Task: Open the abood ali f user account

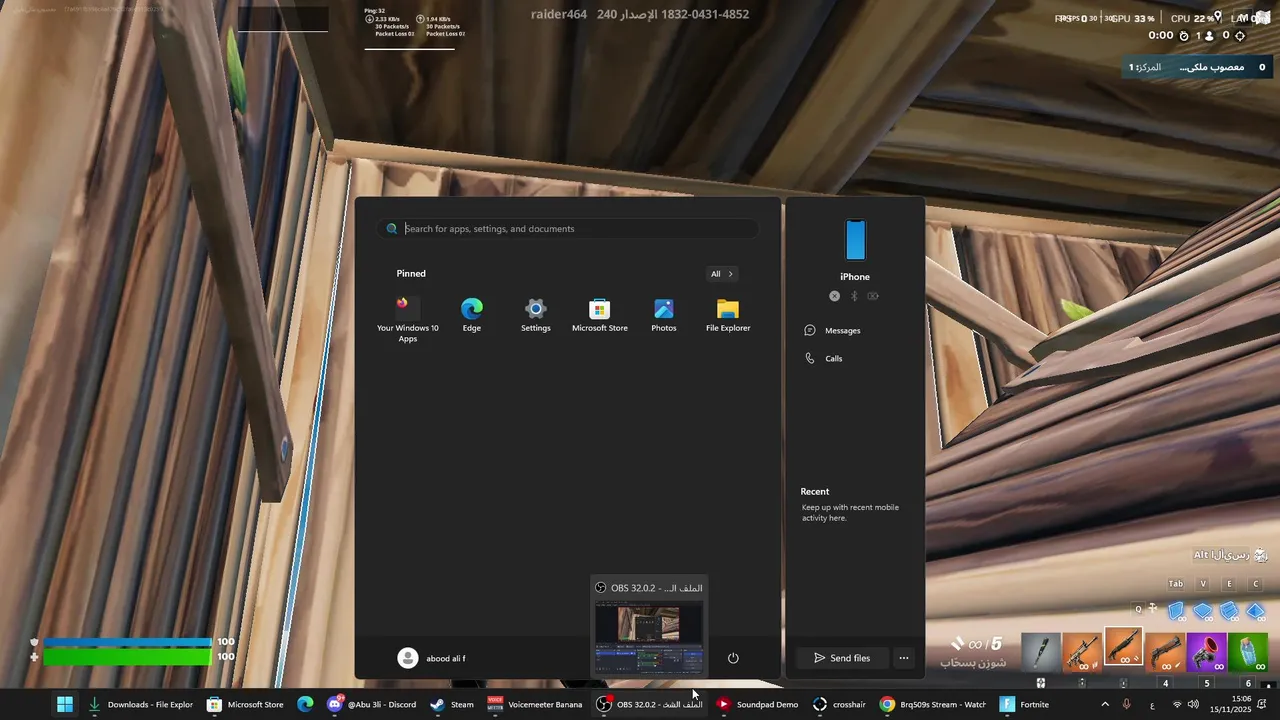Action: (432, 658)
